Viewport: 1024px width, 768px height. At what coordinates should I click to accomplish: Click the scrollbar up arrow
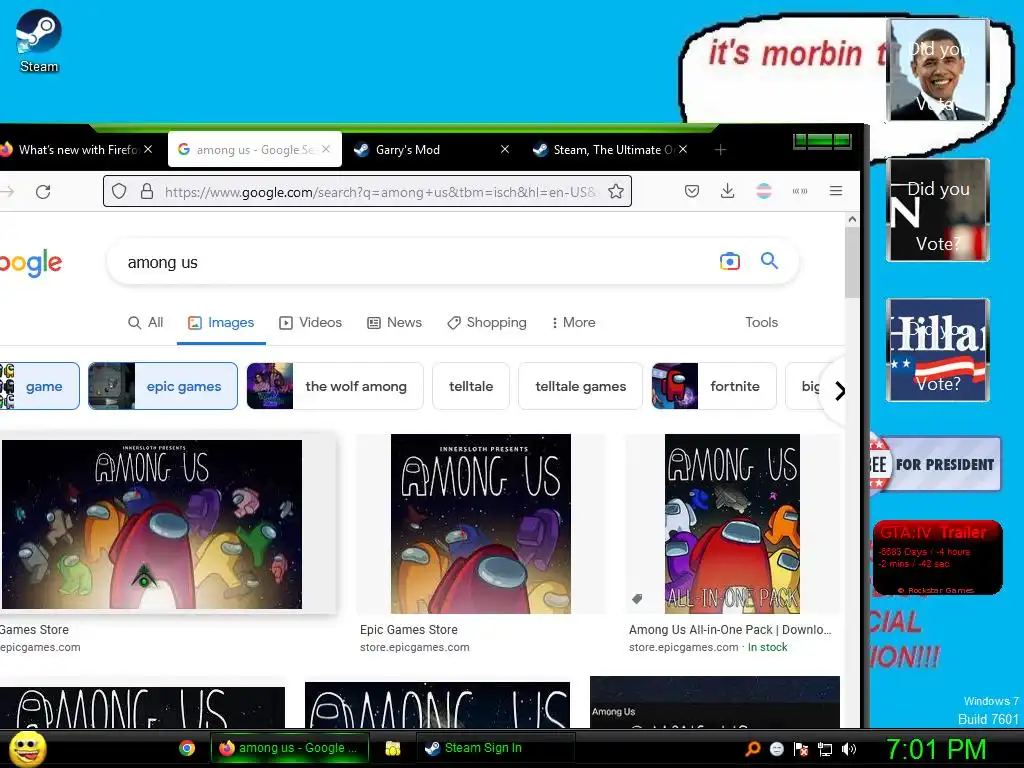point(852,219)
